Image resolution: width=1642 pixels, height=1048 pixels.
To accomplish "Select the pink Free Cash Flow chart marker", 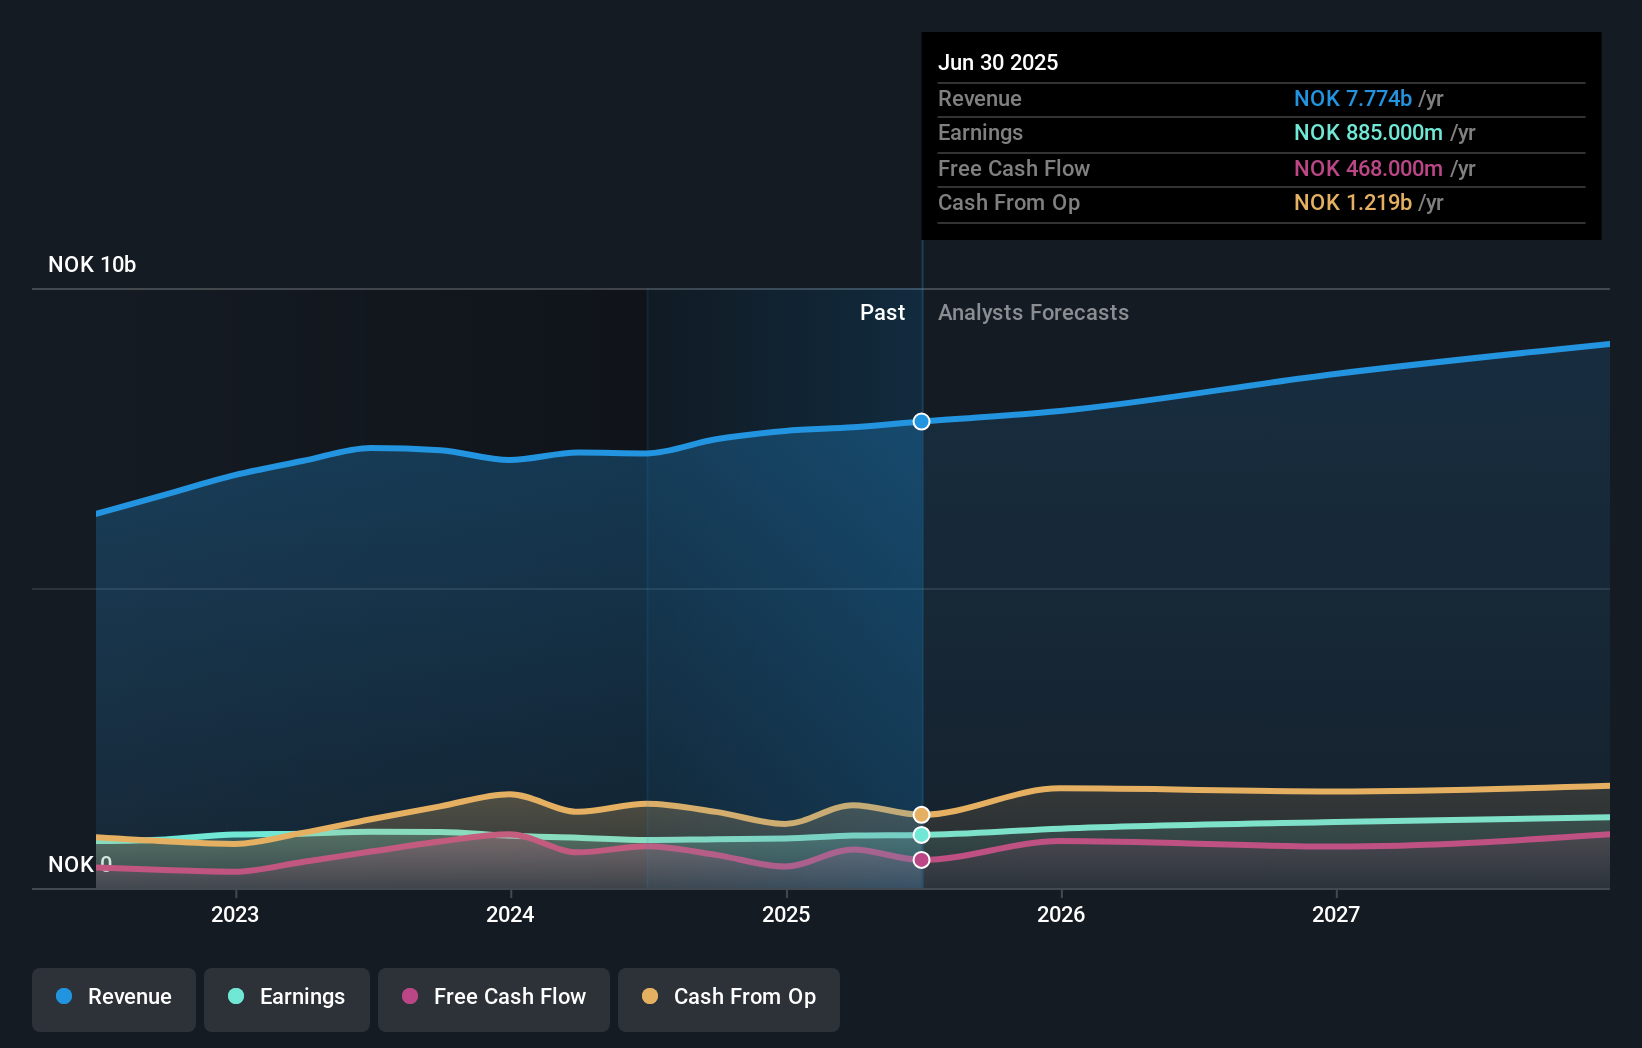I will click(x=921, y=859).
